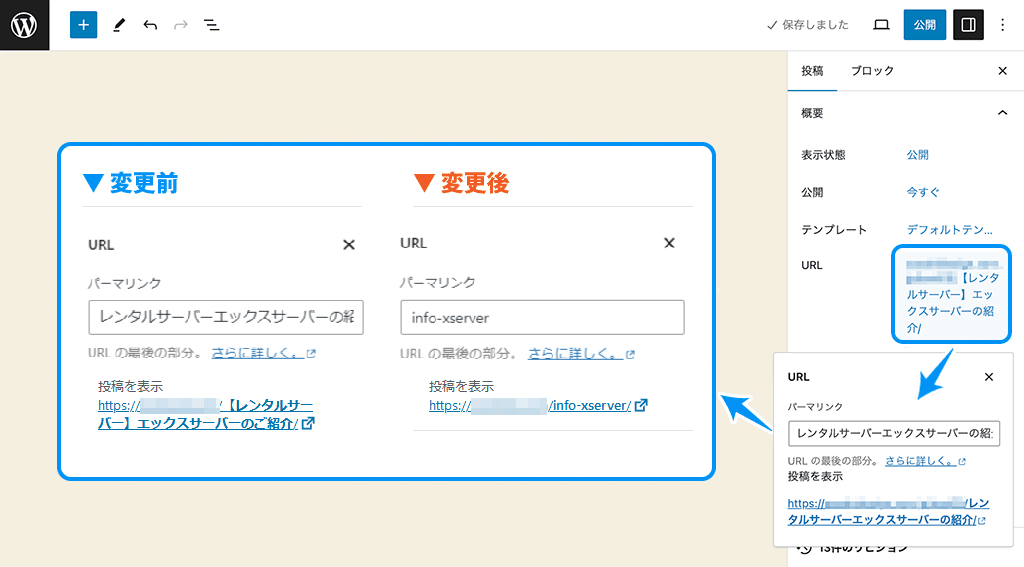Screen dimensions: 1024x567
Task: Open the Document Overview list icon
Action: click(212, 25)
